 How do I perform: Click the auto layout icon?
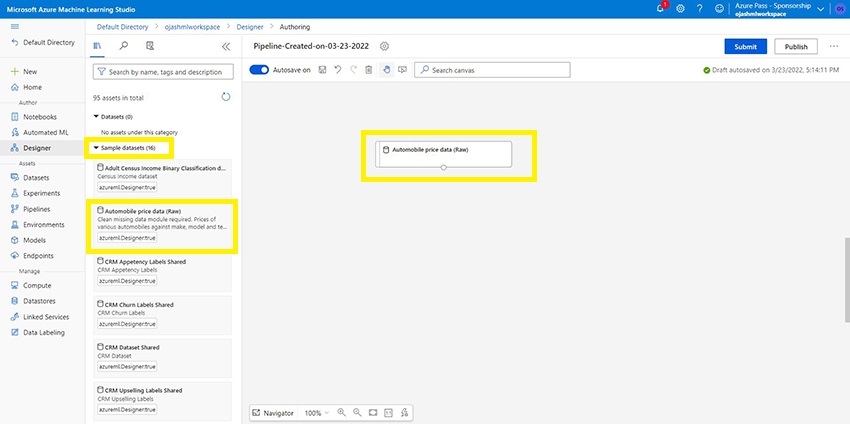(404, 413)
